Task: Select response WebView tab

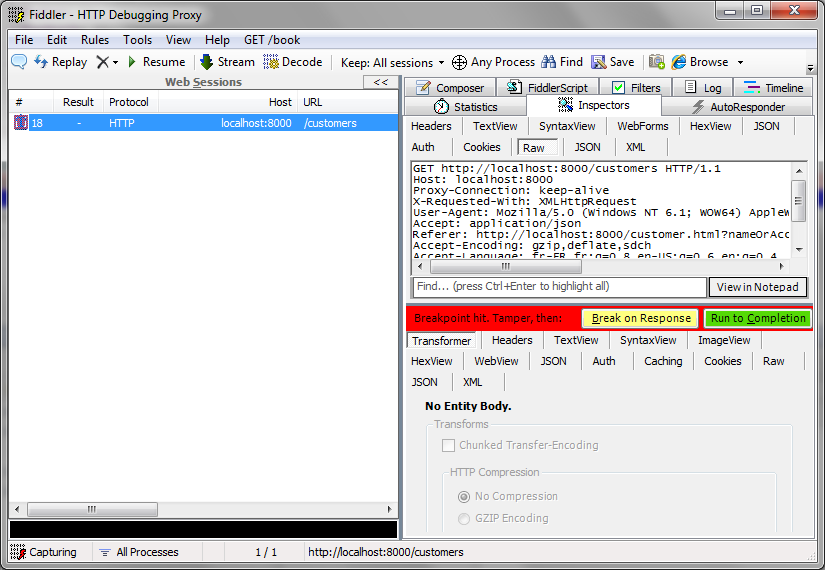Action: click(x=496, y=361)
